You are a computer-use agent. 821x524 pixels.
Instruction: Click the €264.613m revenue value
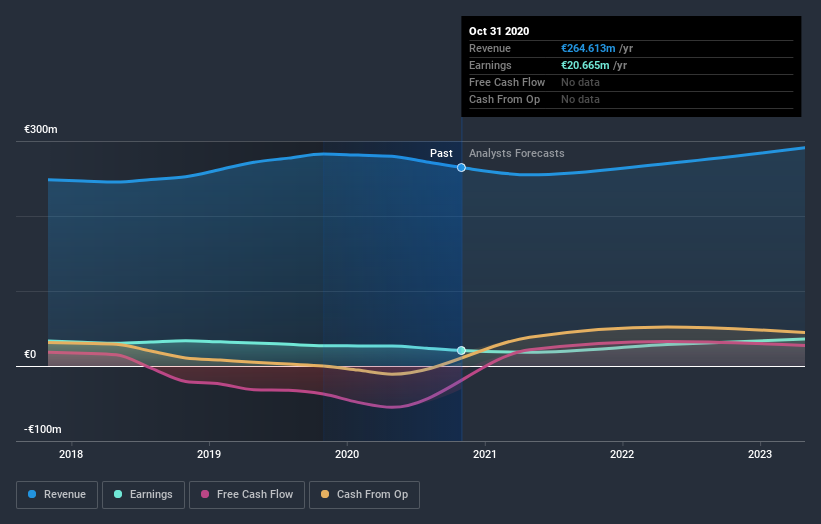(x=588, y=48)
